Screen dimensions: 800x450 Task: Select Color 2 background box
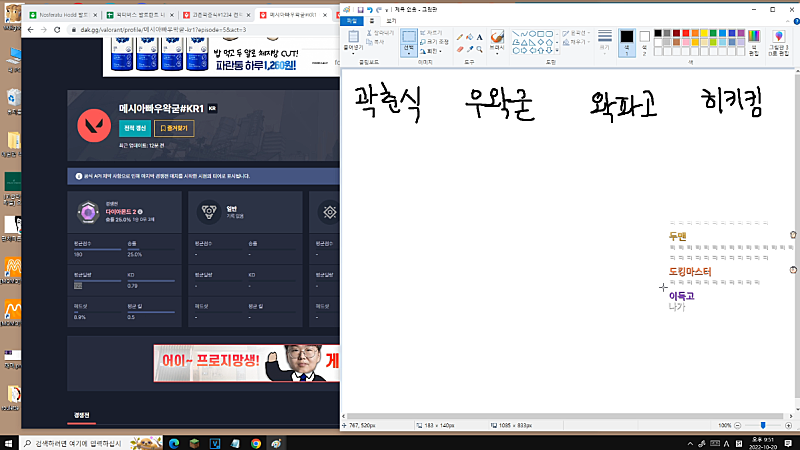(x=645, y=40)
